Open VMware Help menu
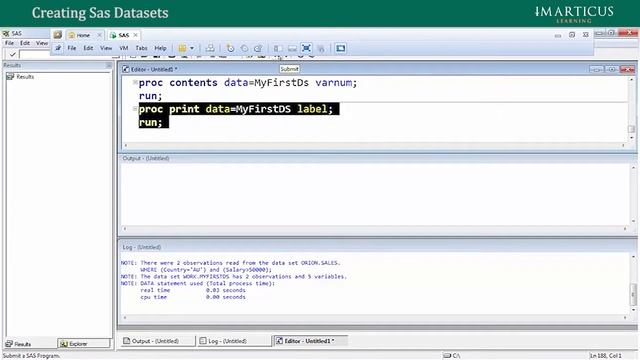This screenshot has height=360, width=640. [x=160, y=48]
